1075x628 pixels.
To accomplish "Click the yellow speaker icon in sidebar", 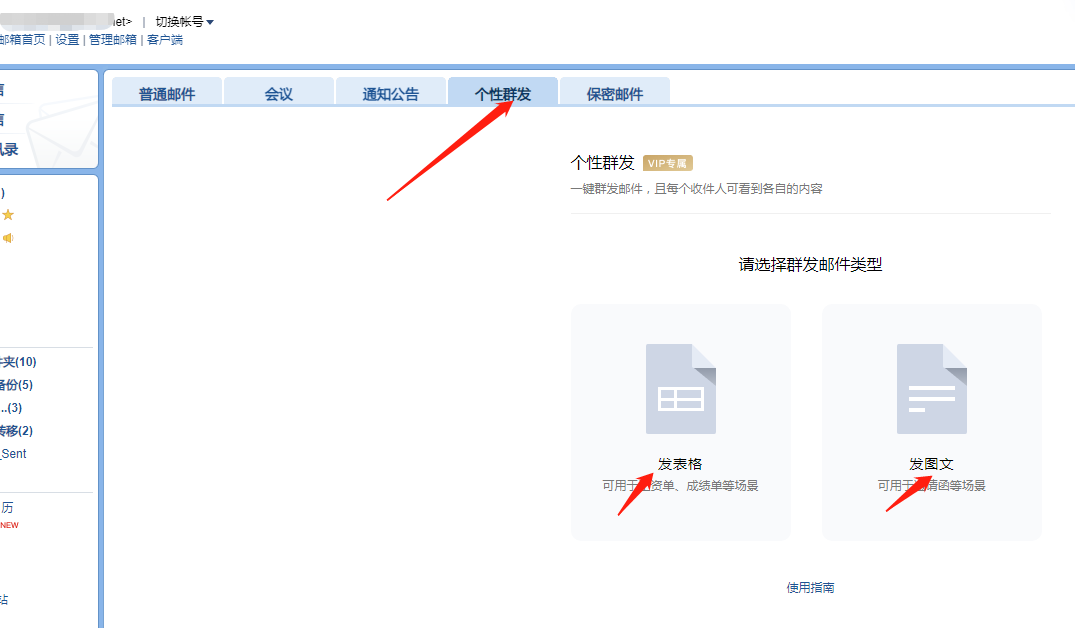I will coord(8,238).
